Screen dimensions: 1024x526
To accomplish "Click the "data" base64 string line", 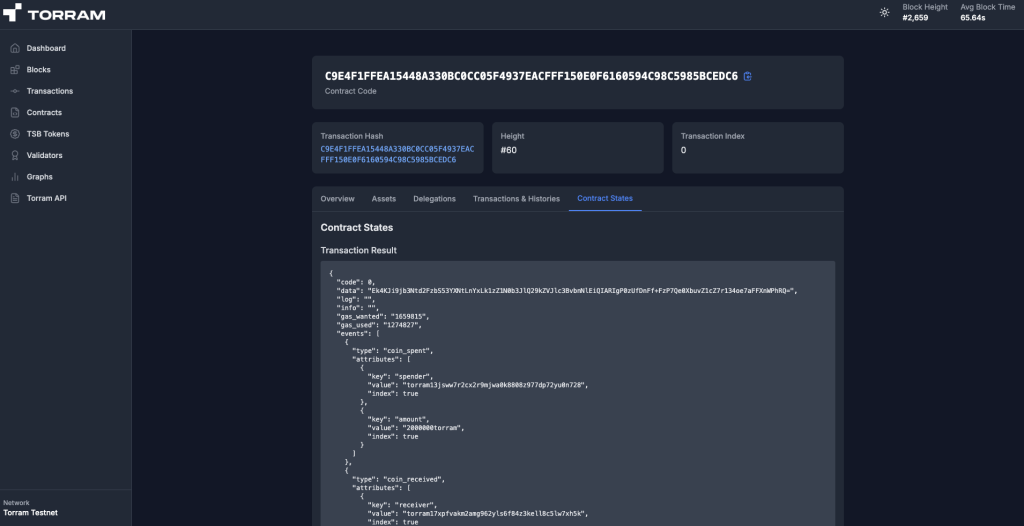I will 567,291.
